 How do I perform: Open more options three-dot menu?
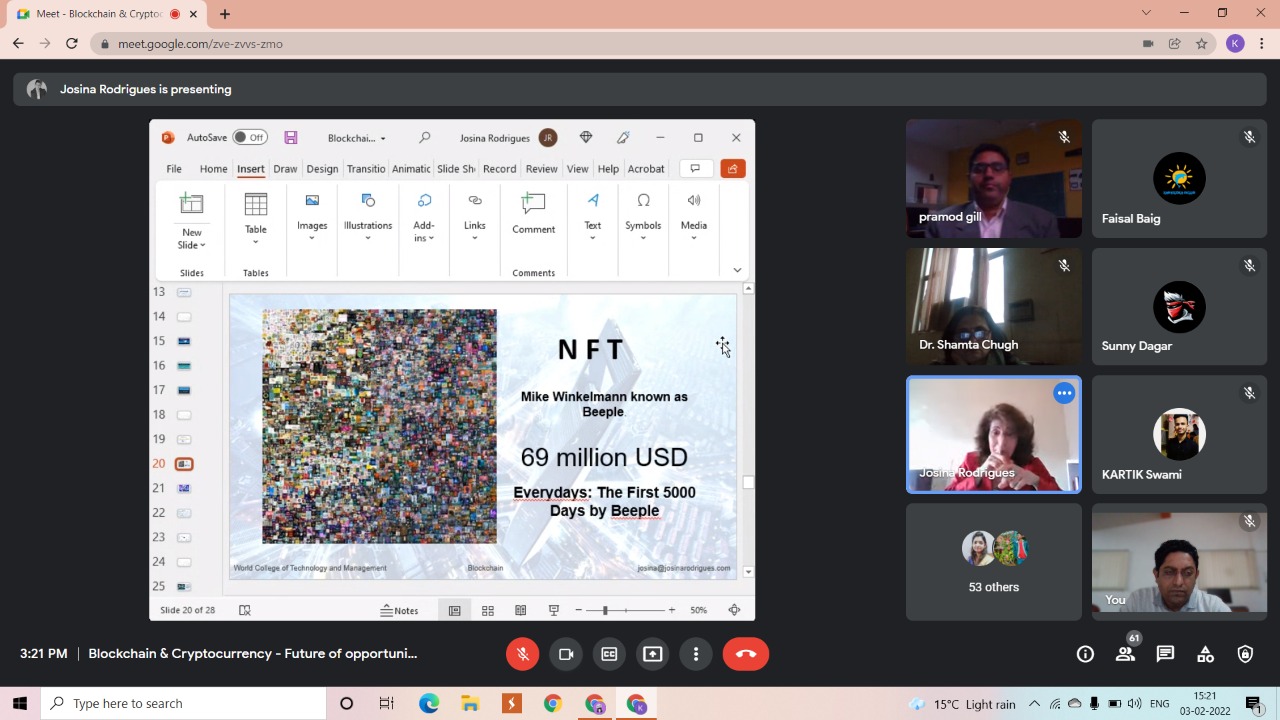pyautogui.click(x=696, y=654)
